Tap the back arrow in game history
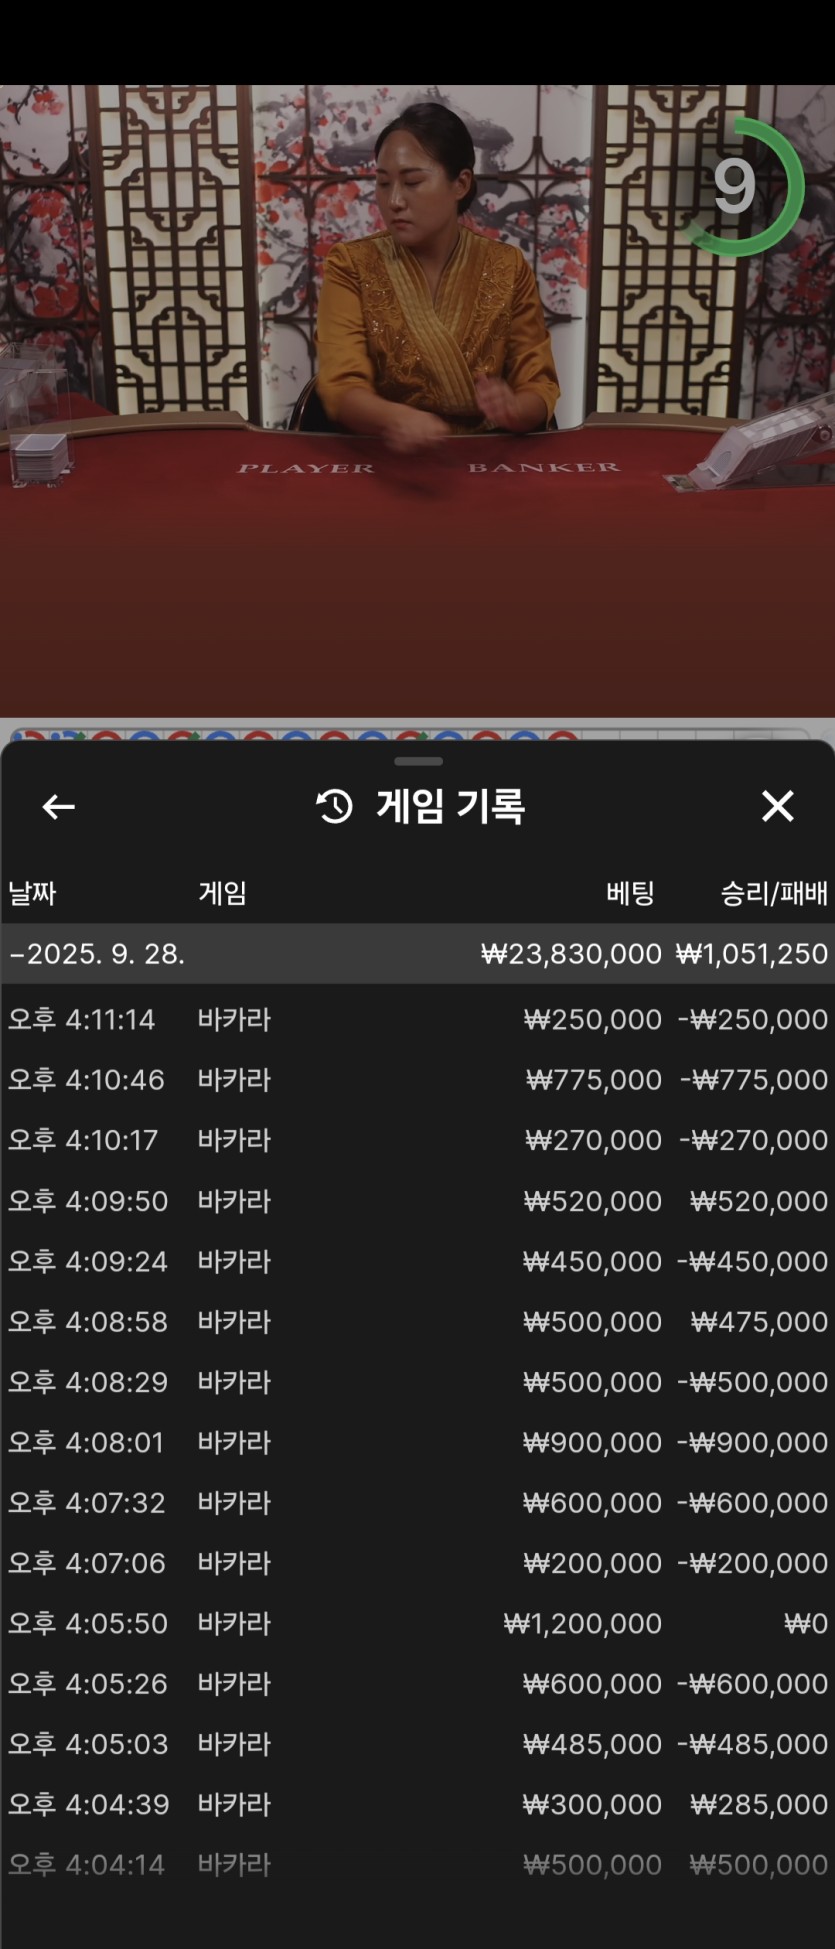Image resolution: width=835 pixels, height=1949 pixels. (59, 806)
